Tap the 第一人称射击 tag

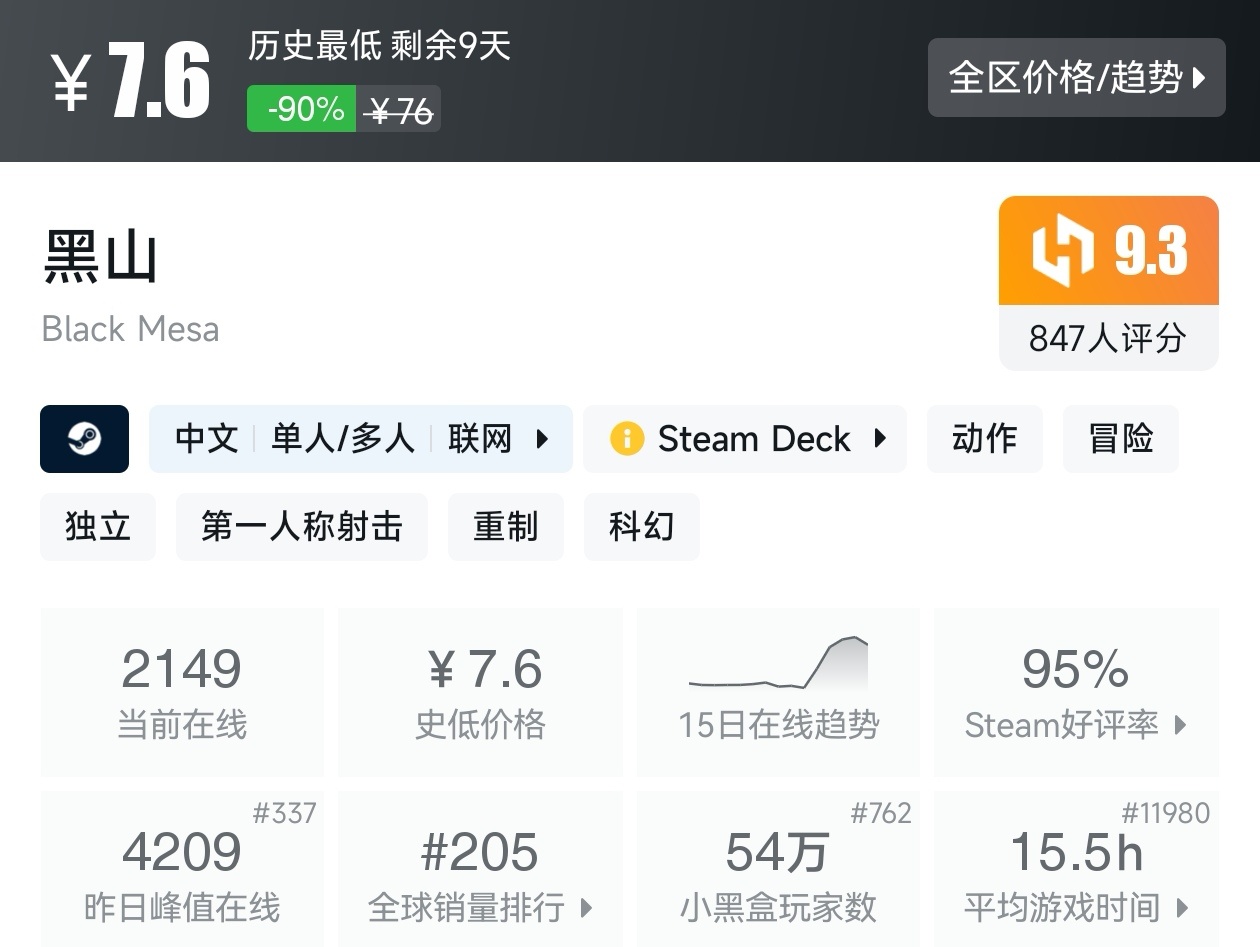tap(301, 526)
